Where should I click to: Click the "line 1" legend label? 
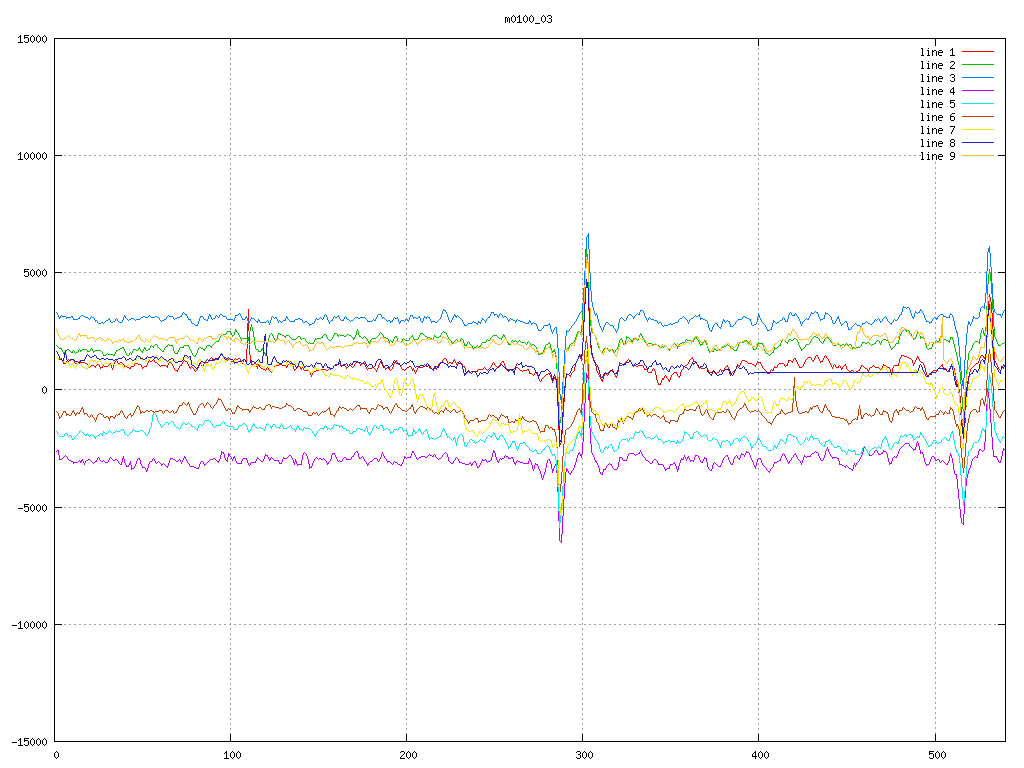click(x=937, y=52)
